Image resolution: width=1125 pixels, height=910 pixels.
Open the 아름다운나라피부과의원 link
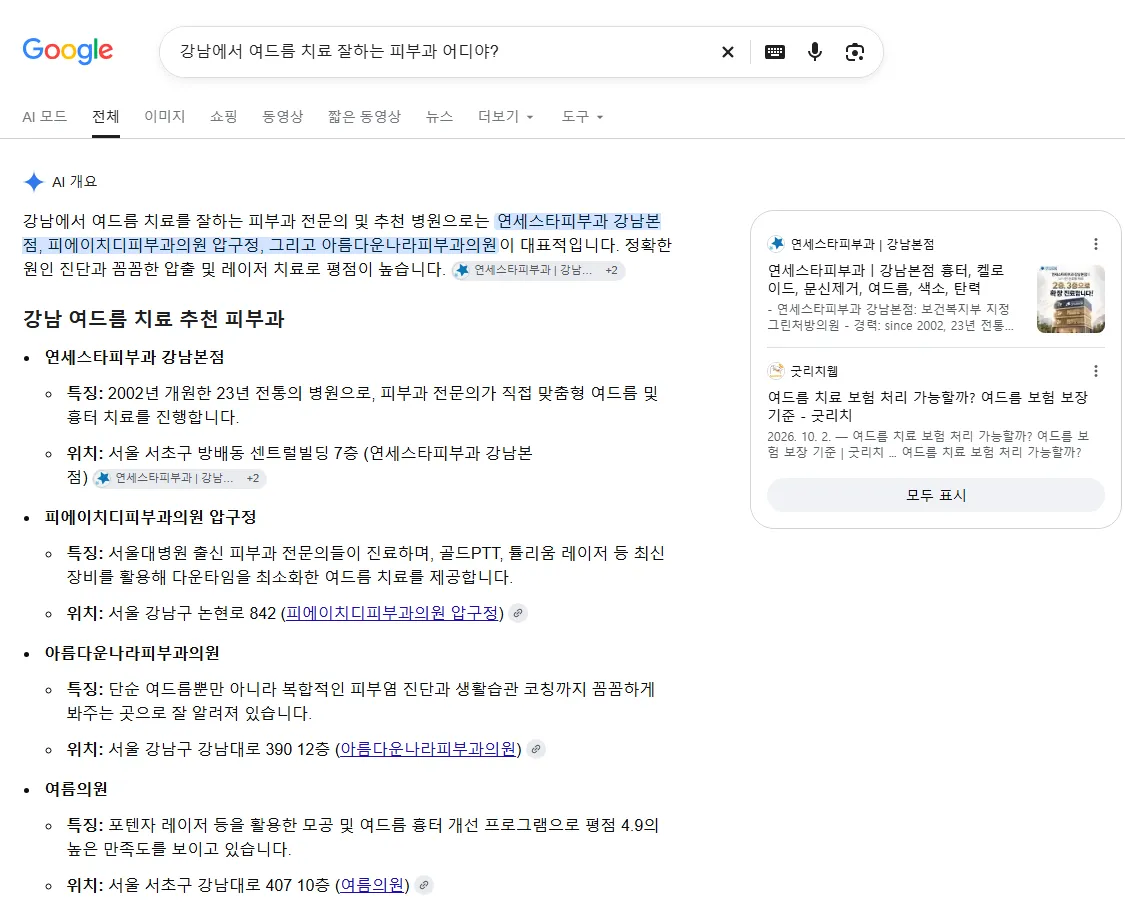coord(428,749)
